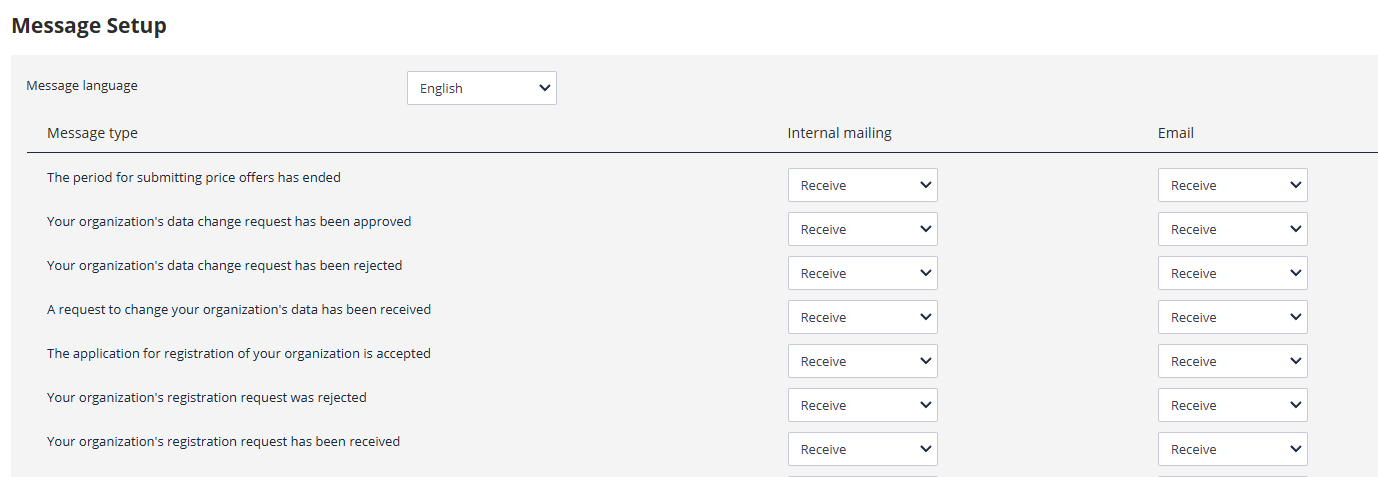This screenshot has height=477, width=1378.
Task: Open Email dropdown for registration request received
Action: coord(1233,449)
